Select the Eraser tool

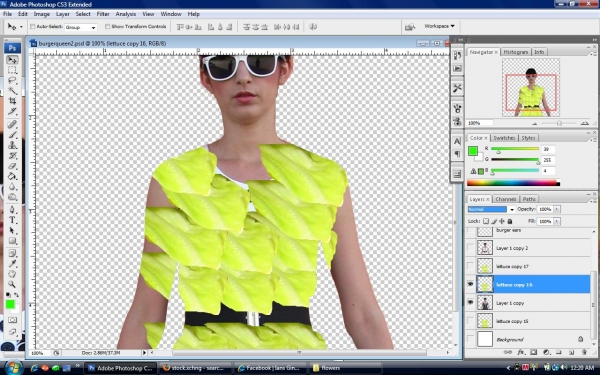[x=12, y=166]
